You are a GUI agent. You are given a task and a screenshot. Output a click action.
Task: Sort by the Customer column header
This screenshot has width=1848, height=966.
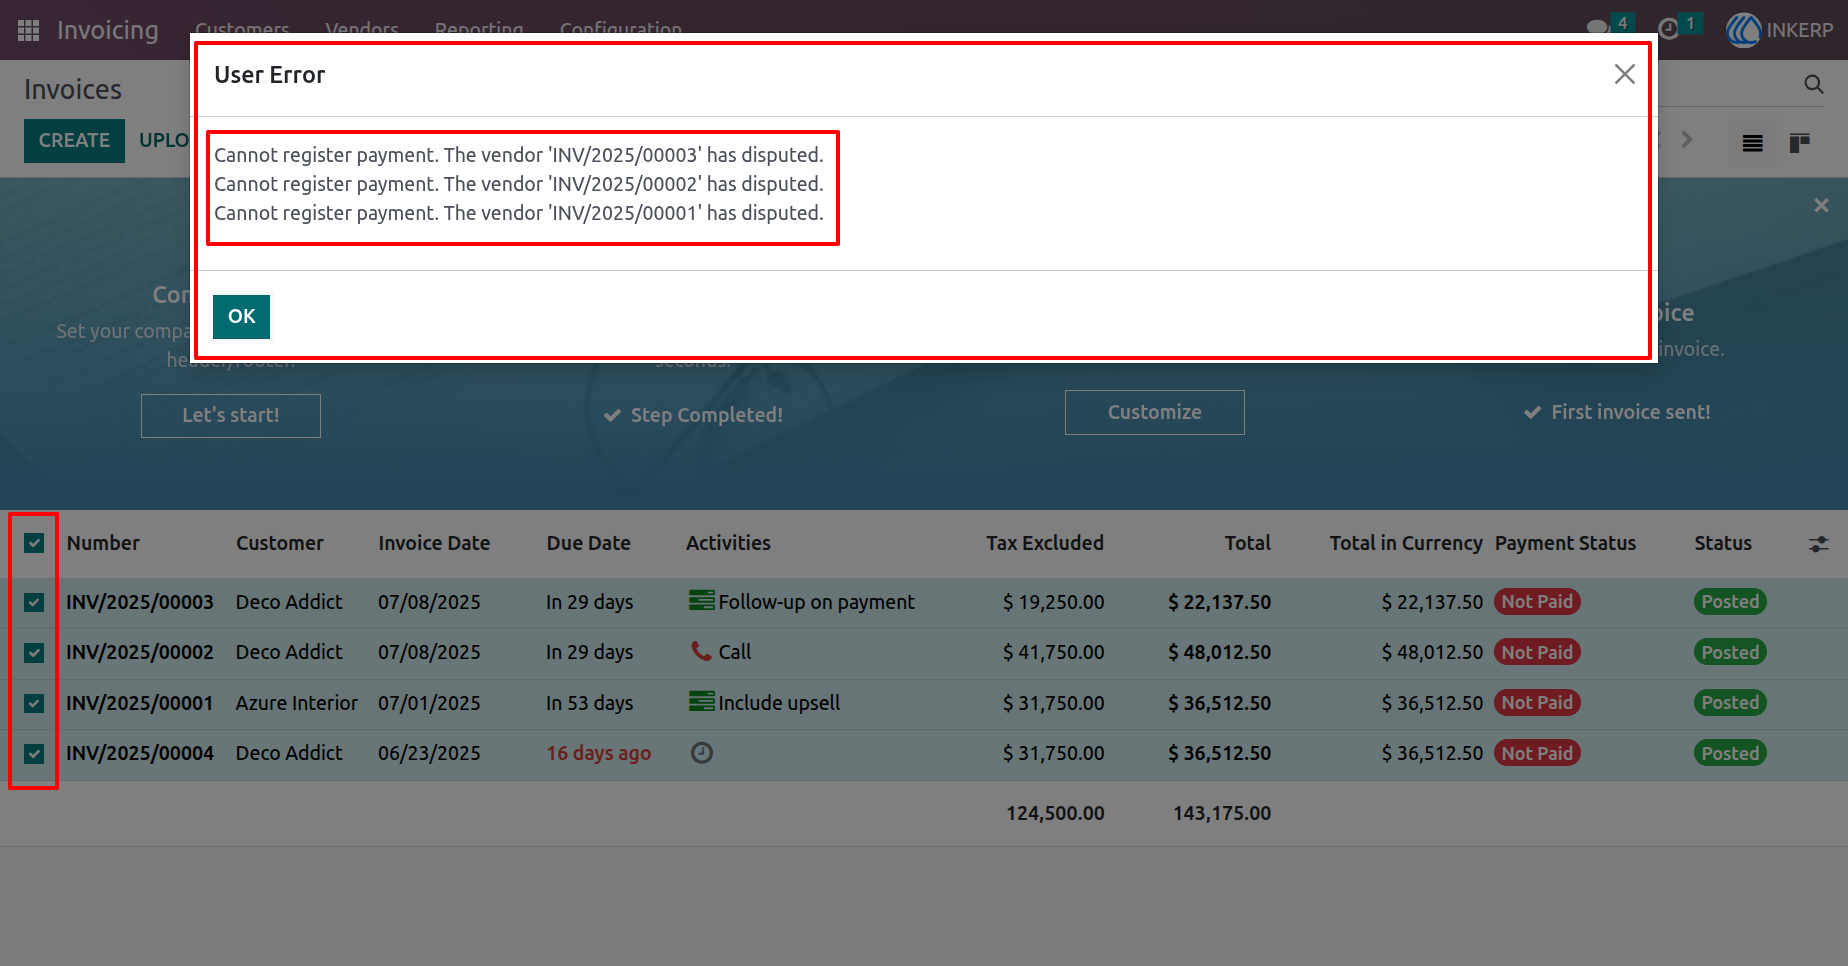coord(280,543)
